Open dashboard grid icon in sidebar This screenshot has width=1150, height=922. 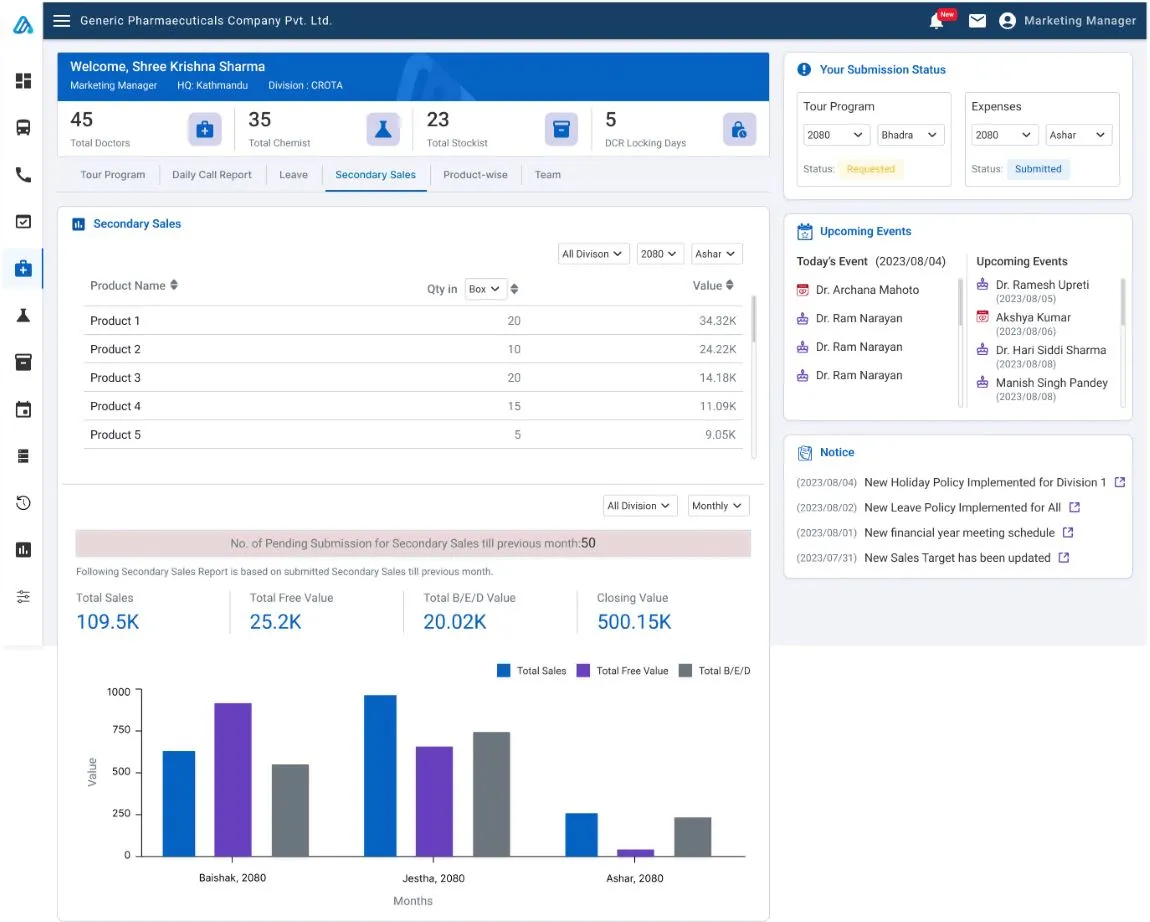tap(23, 81)
